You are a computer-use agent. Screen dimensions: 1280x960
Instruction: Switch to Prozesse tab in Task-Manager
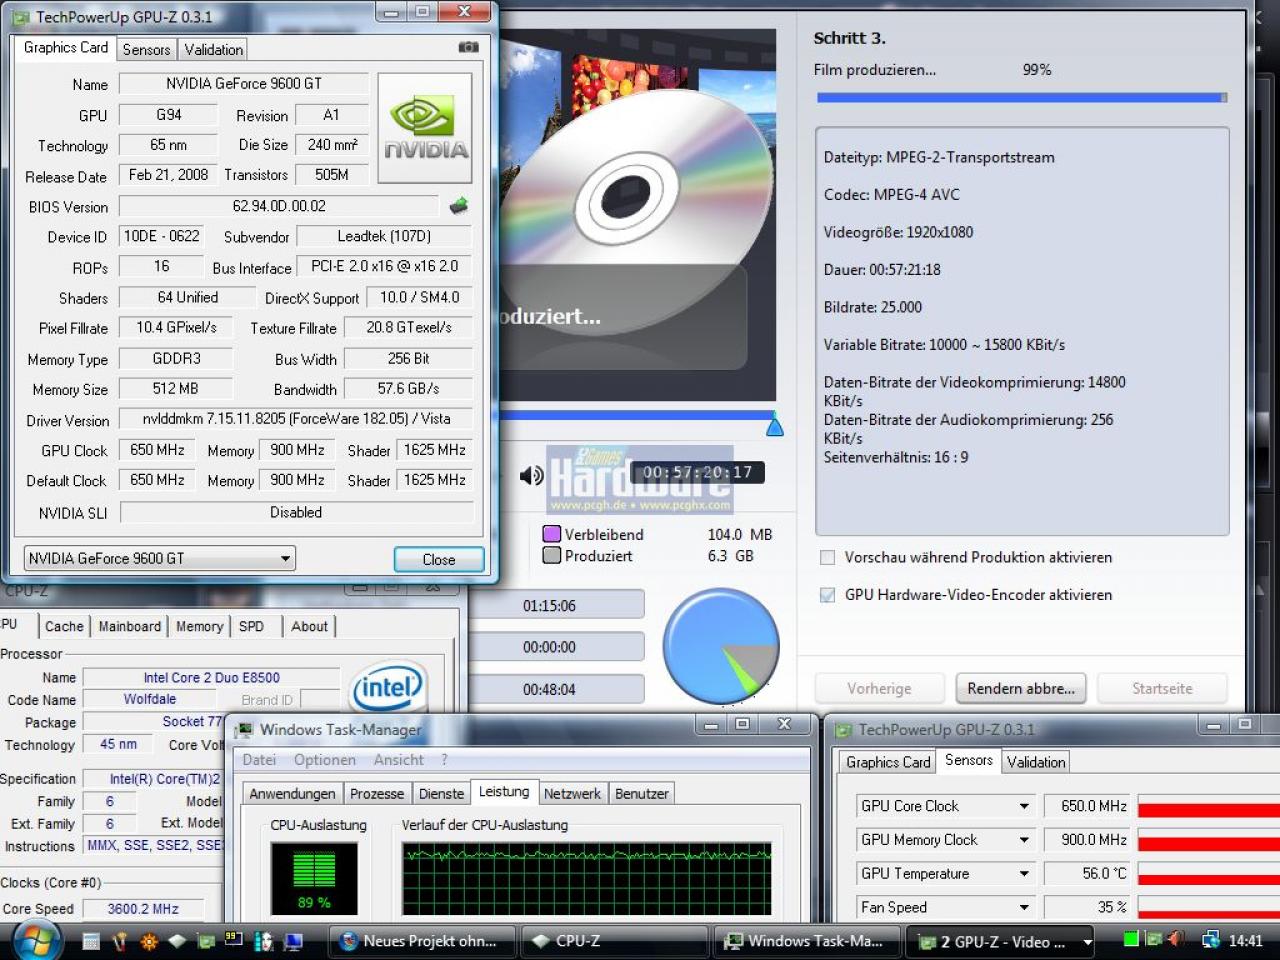click(377, 794)
